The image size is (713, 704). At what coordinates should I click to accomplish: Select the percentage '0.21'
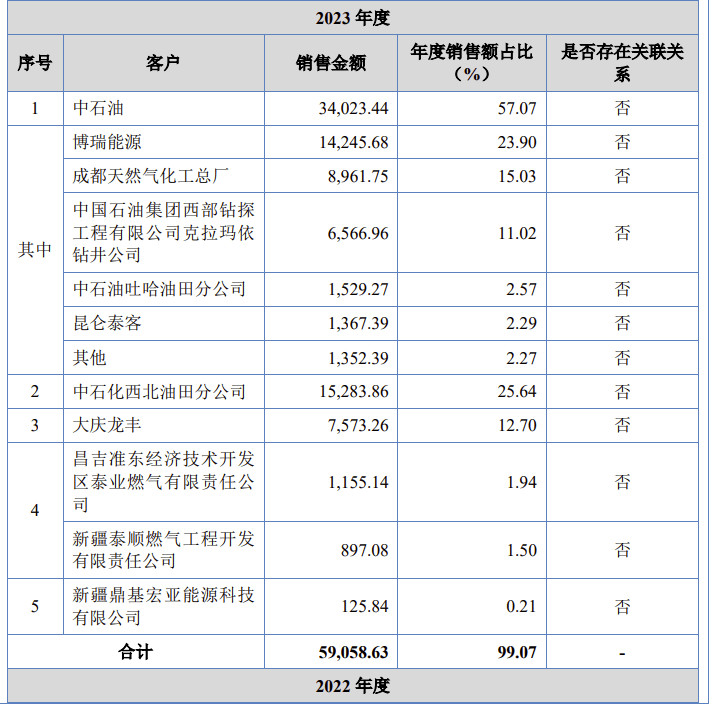(522, 606)
